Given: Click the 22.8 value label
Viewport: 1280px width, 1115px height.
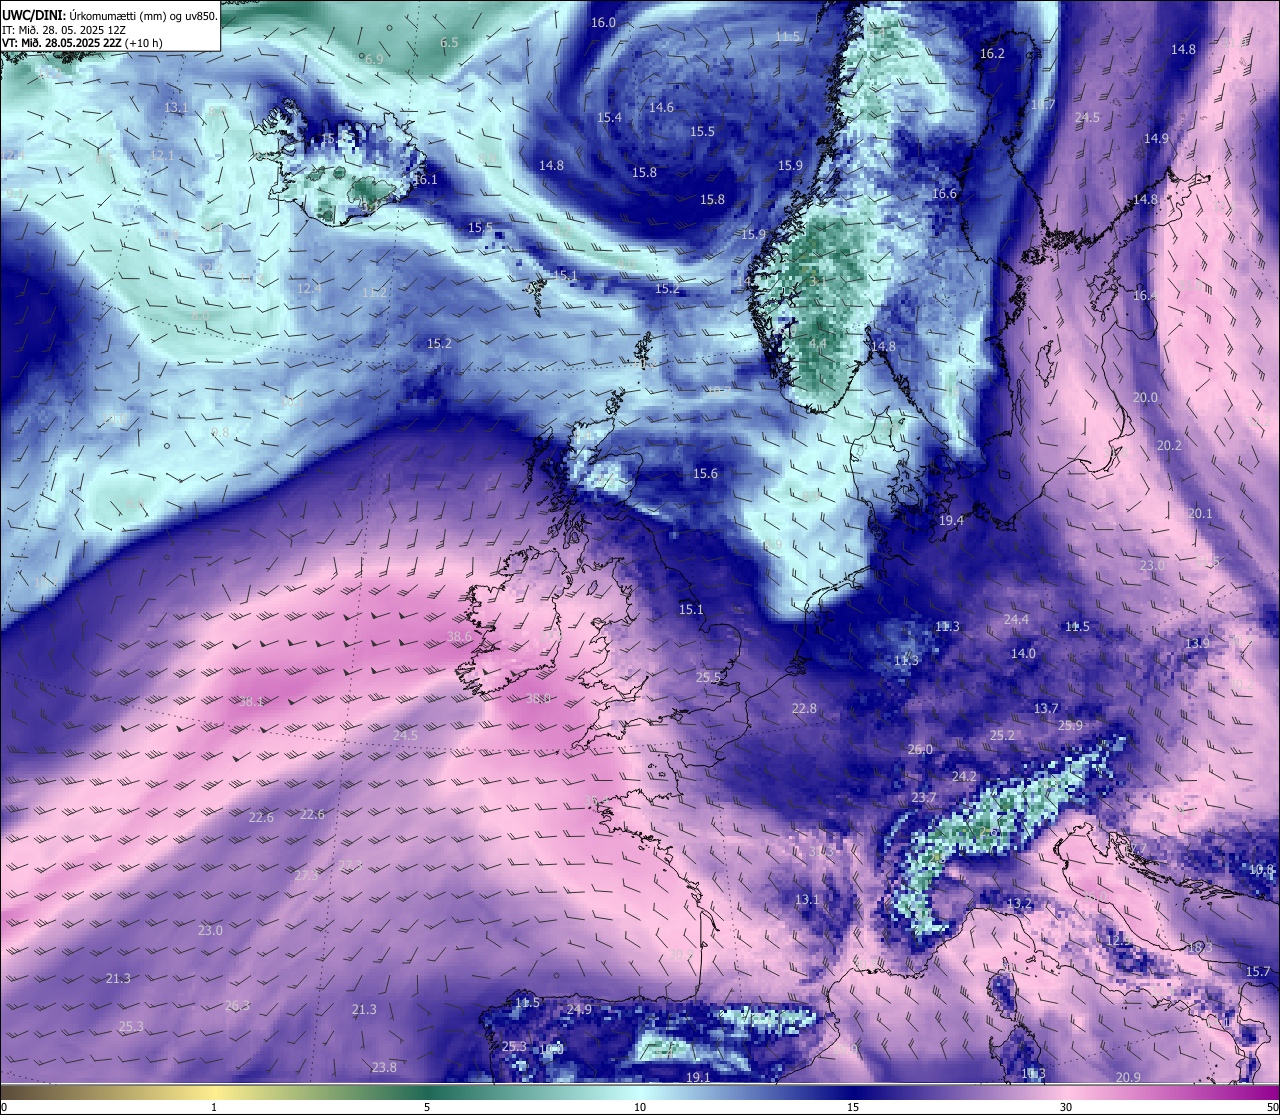Looking at the screenshot, I should click(804, 708).
